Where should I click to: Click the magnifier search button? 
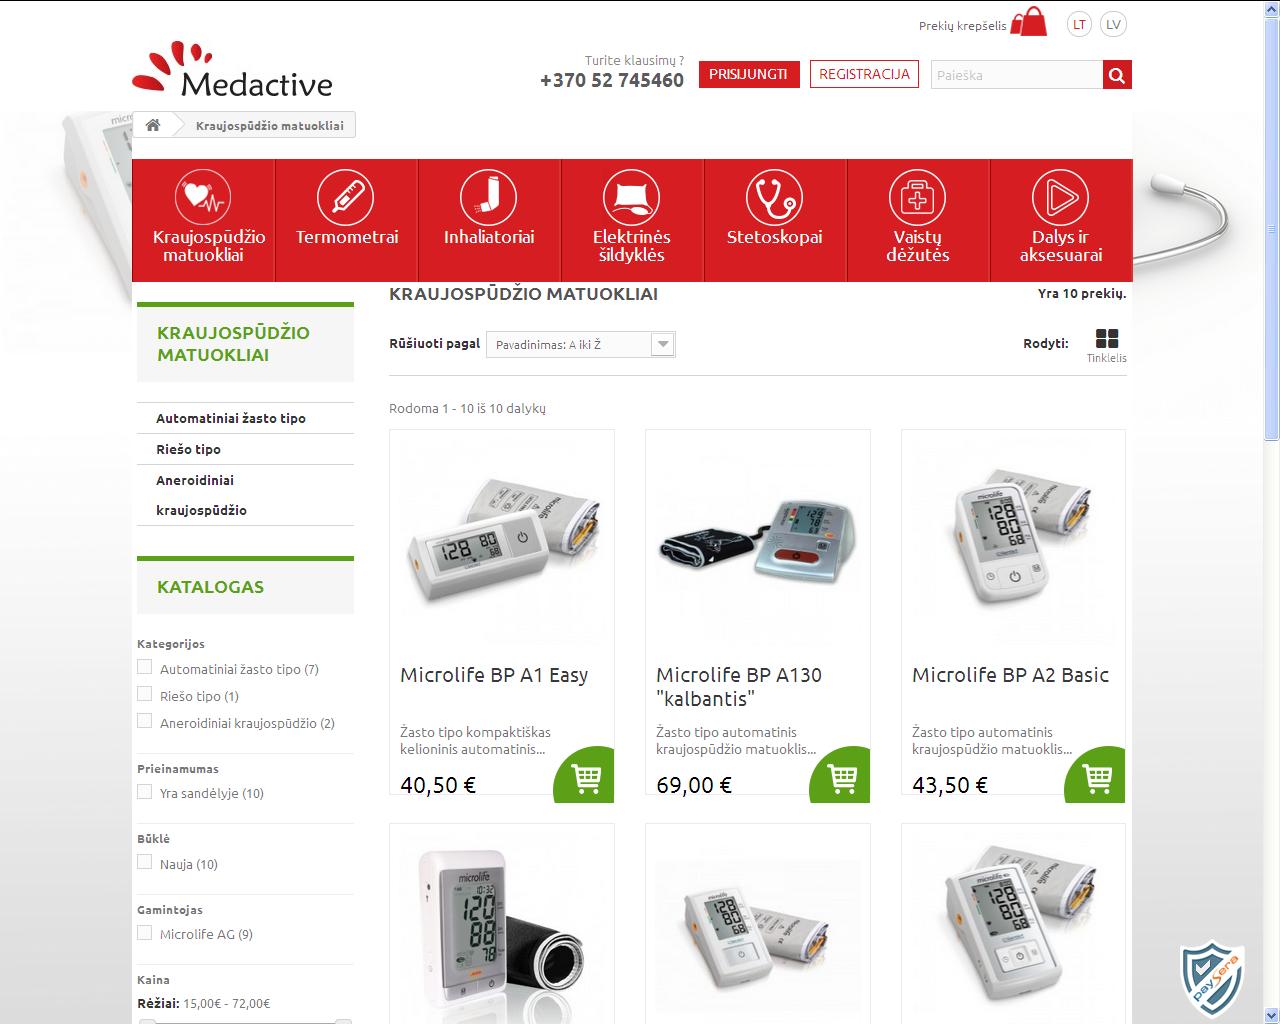(1117, 75)
